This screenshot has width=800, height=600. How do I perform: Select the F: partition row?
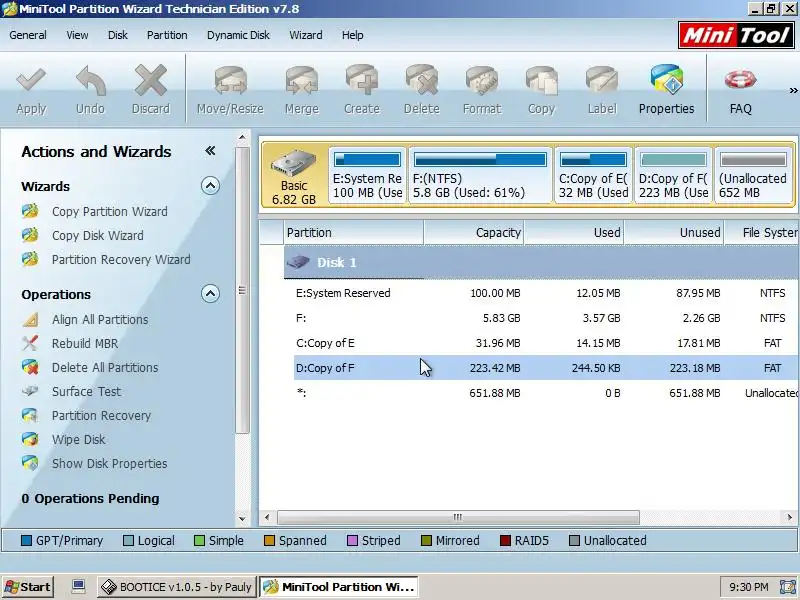546,318
